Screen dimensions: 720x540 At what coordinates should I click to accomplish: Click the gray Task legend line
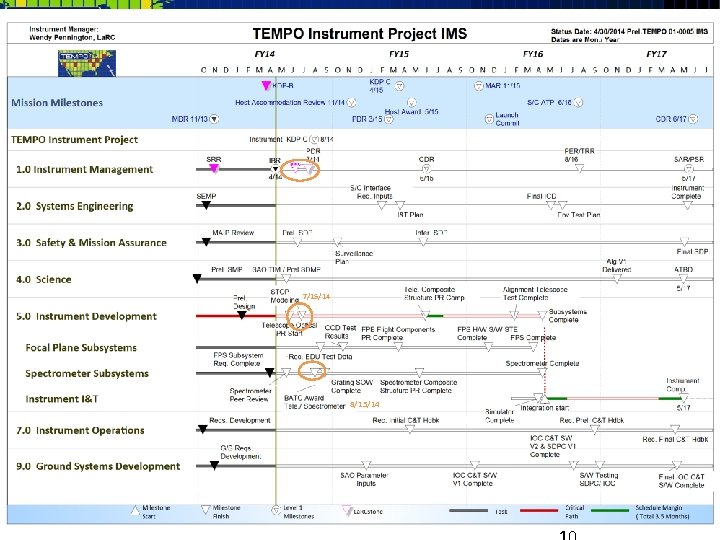point(468,511)
